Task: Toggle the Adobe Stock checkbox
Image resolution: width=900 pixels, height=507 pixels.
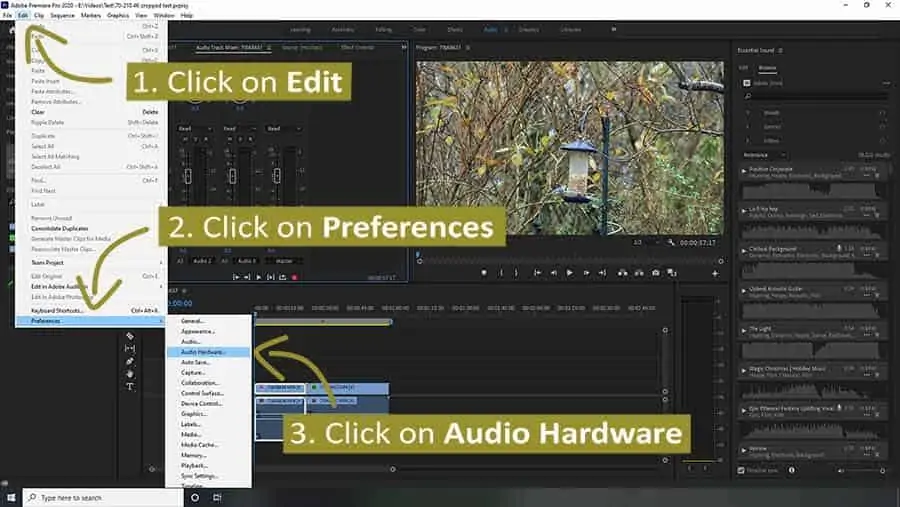Action: point(747,83)
